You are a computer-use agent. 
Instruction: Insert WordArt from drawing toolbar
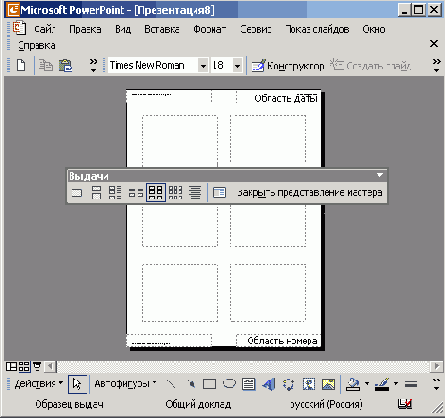pos(269,384)
